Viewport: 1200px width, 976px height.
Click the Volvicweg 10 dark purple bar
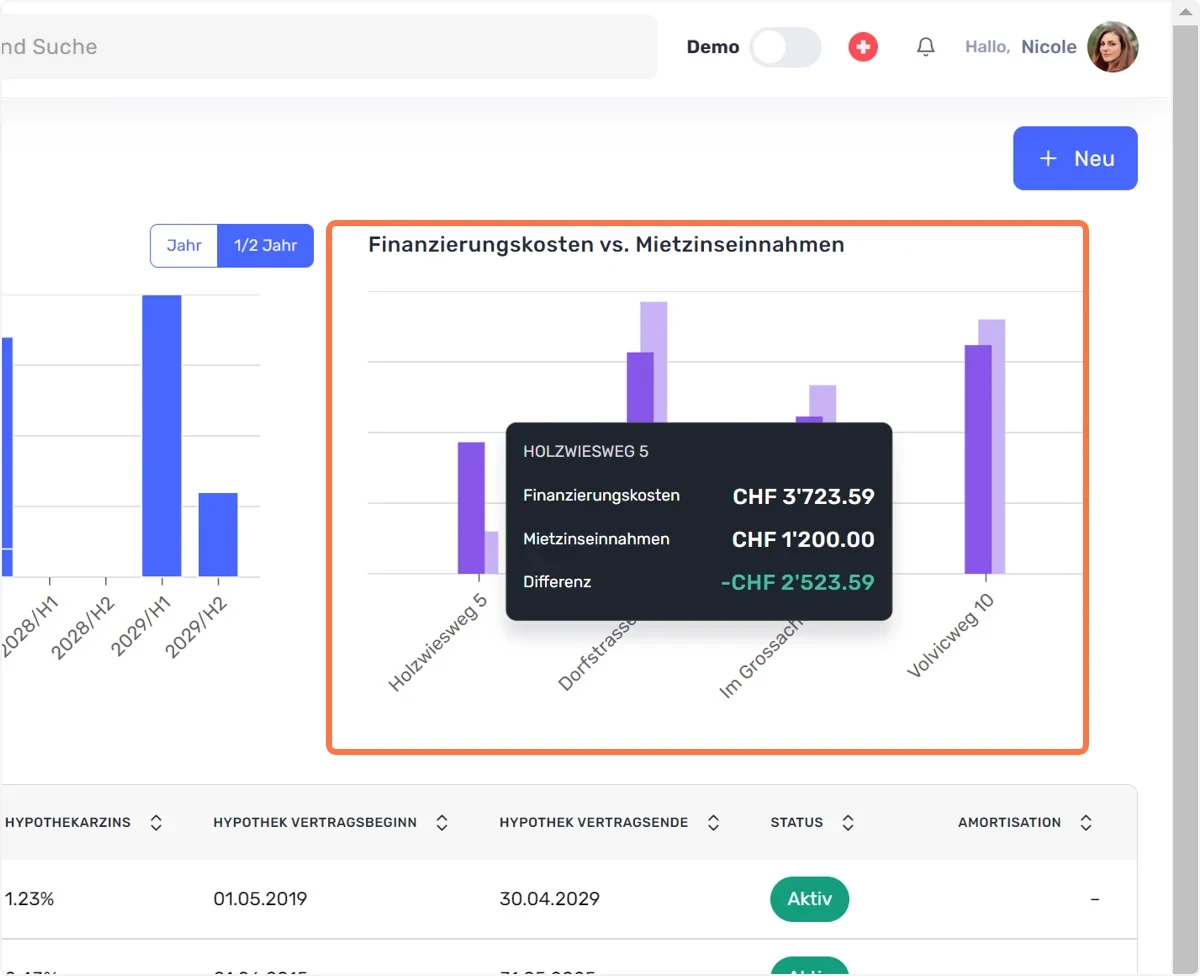978,460
